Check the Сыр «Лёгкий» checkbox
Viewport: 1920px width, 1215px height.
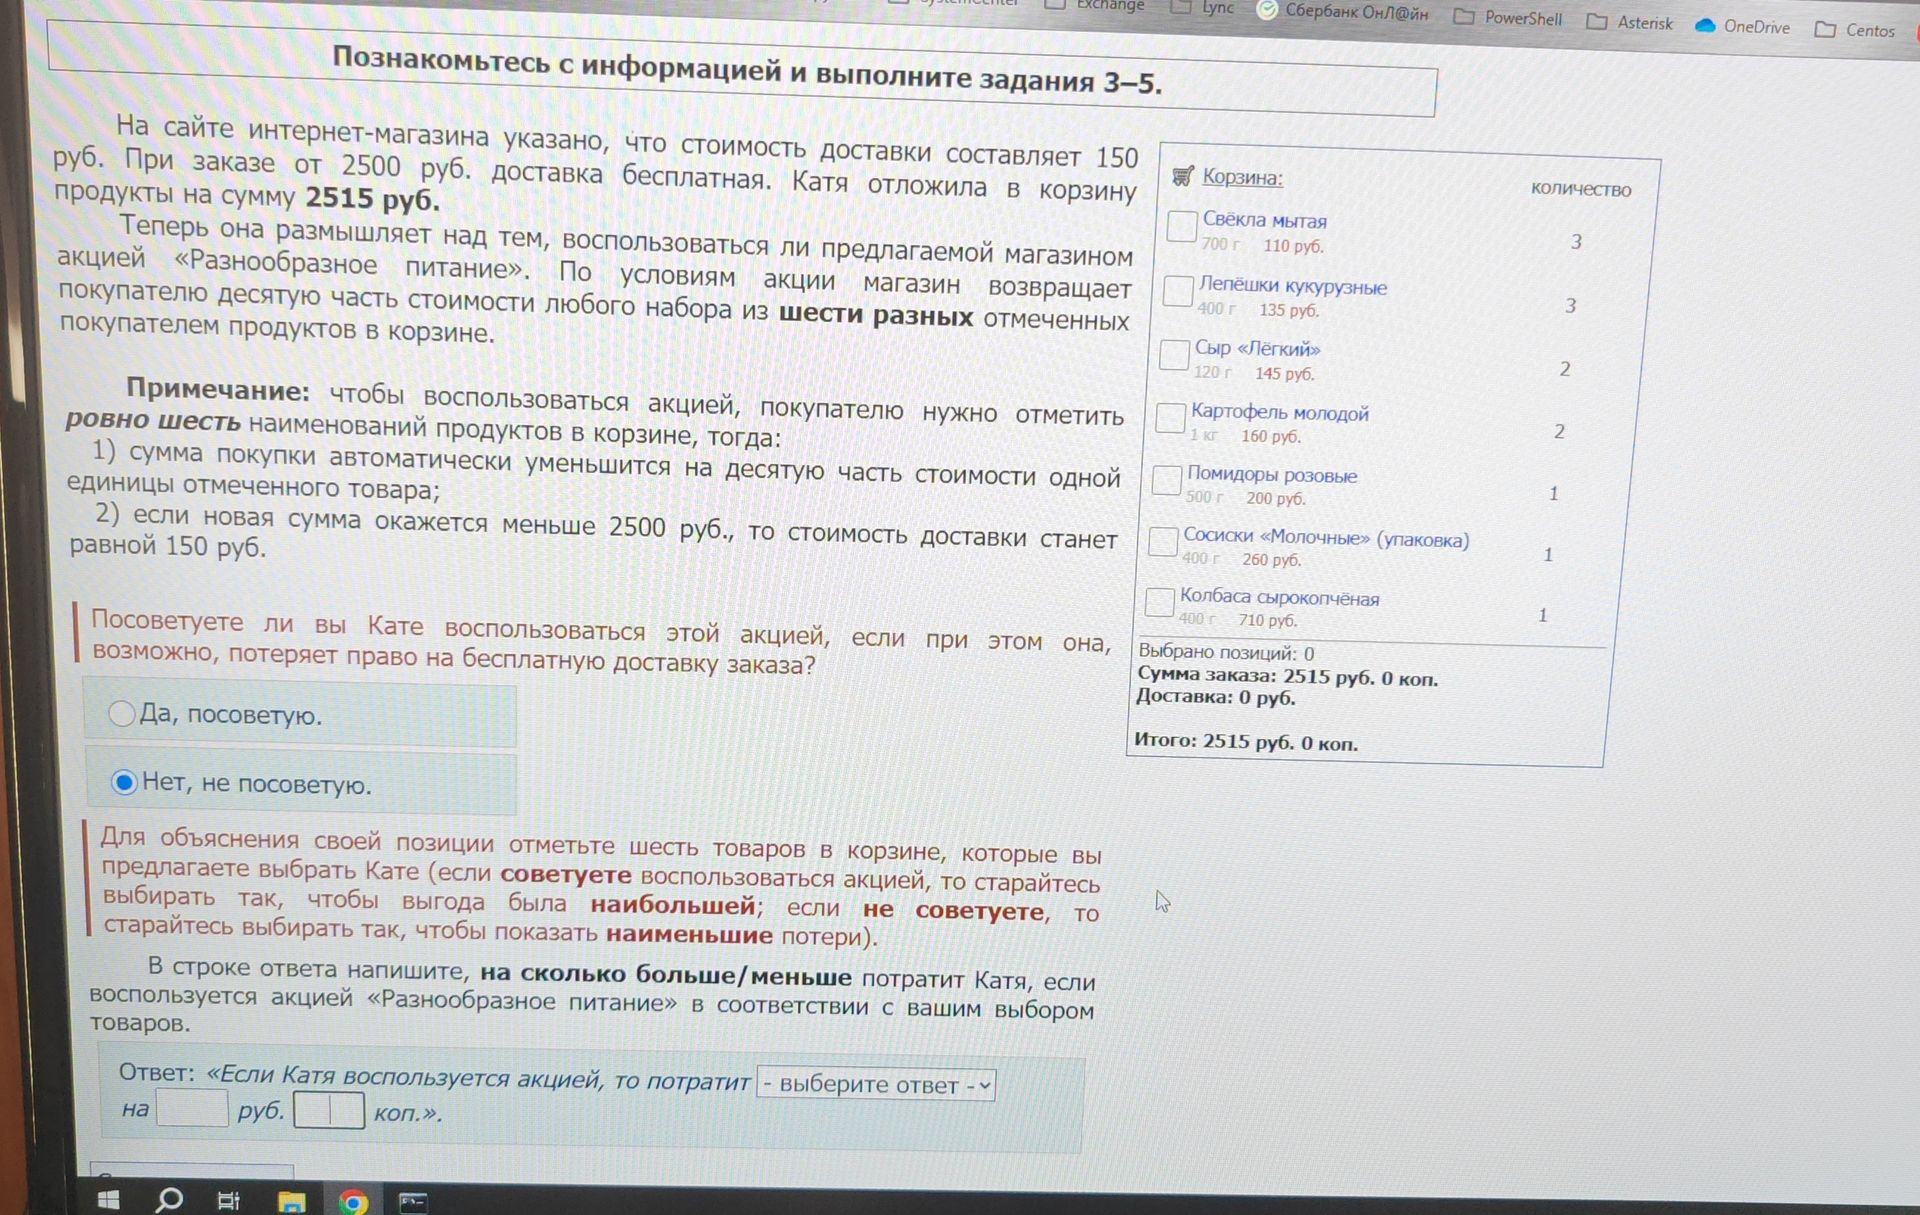(x=1174, y=354)
